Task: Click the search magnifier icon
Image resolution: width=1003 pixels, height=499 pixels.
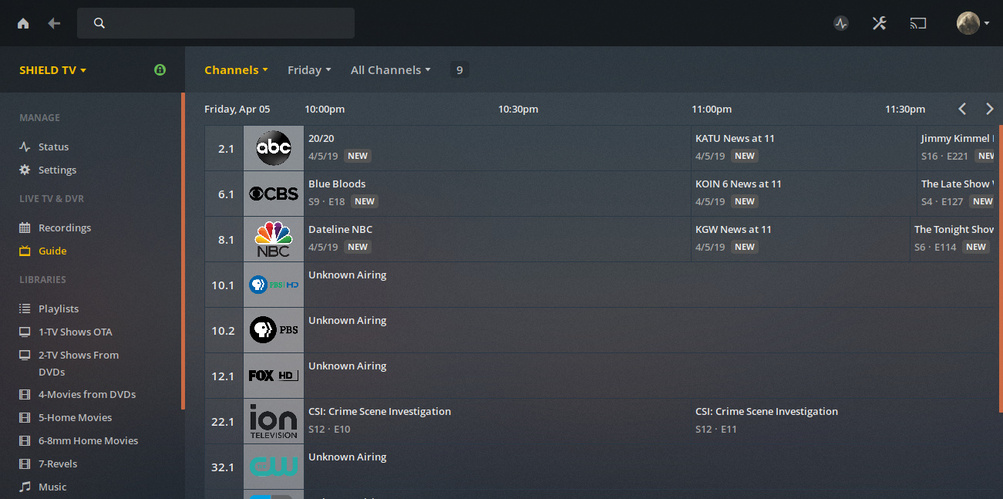Action: click(x=99, y=24)
